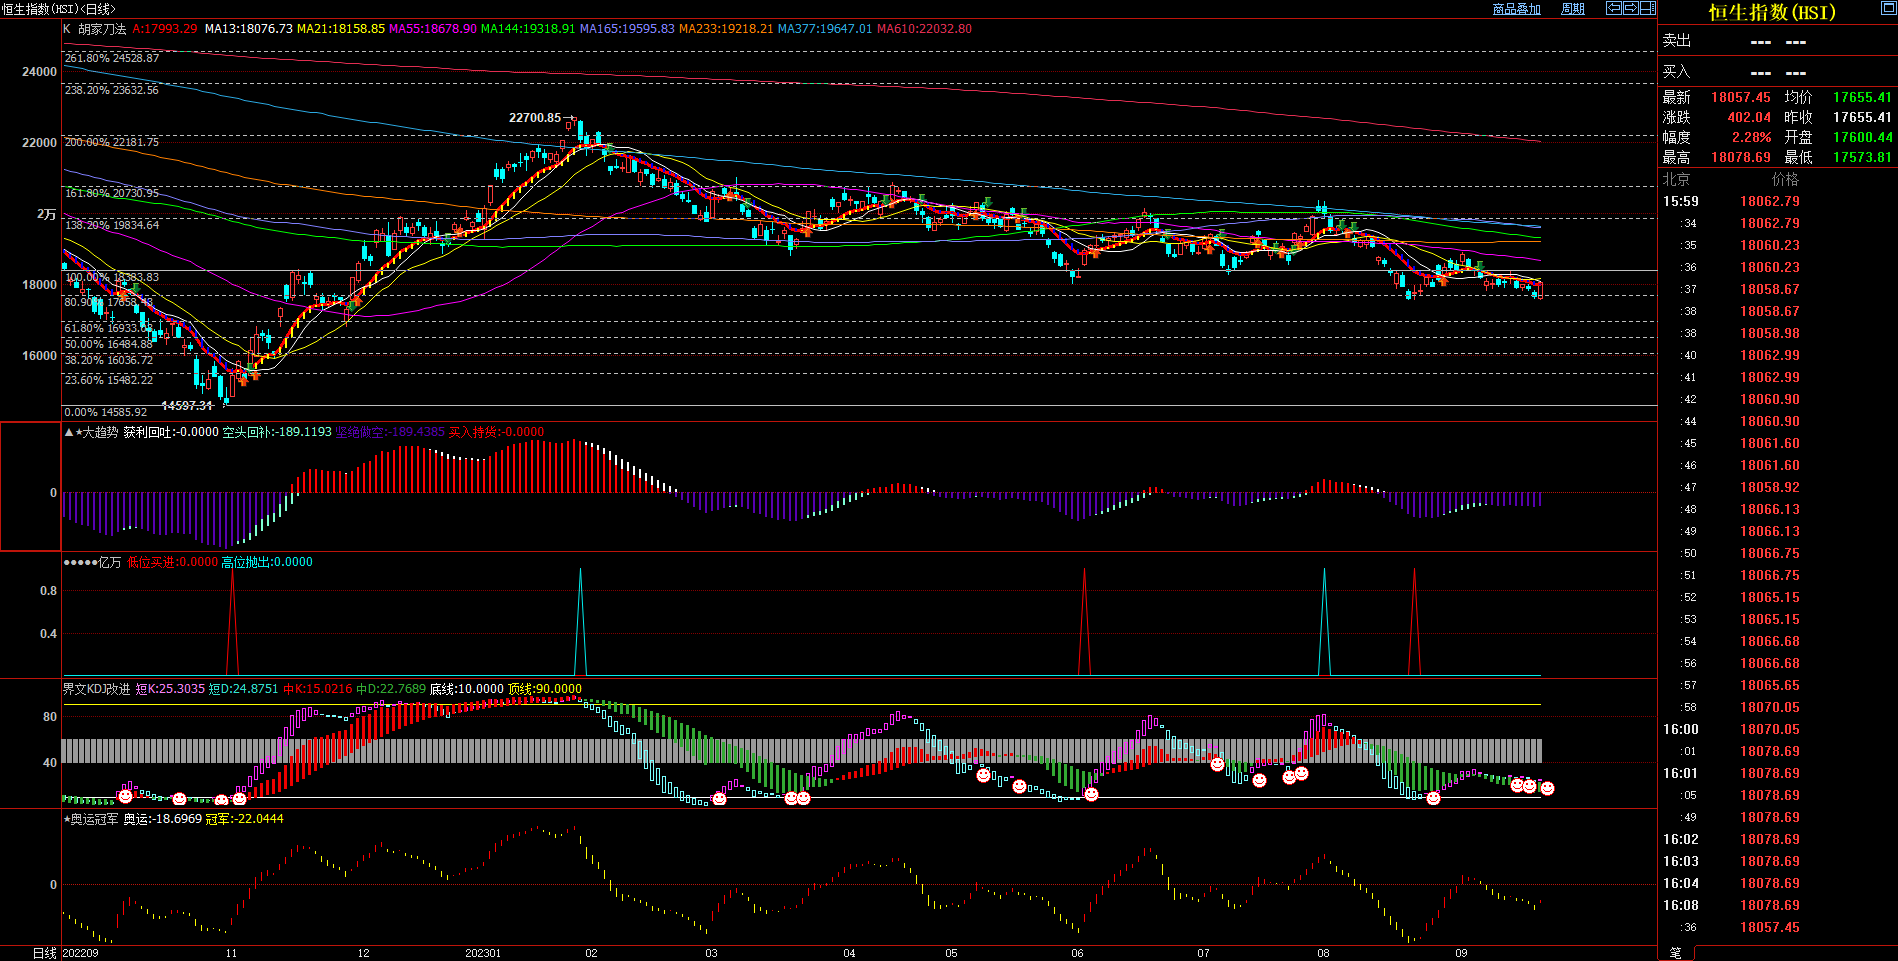Select the 笔 tab below tick list

coord(1676,953)
